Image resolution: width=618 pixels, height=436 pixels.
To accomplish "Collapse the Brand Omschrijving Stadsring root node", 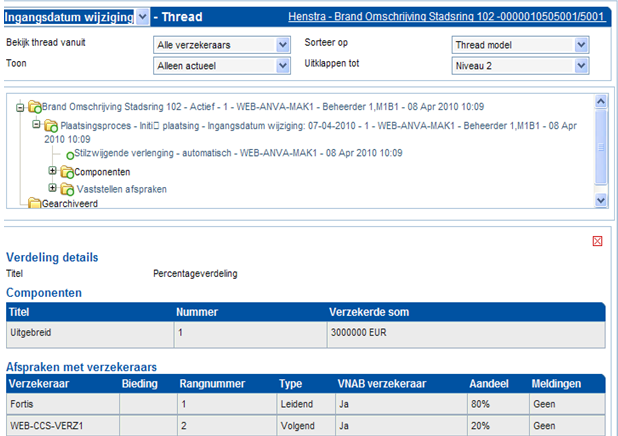I will click(21, 106).
